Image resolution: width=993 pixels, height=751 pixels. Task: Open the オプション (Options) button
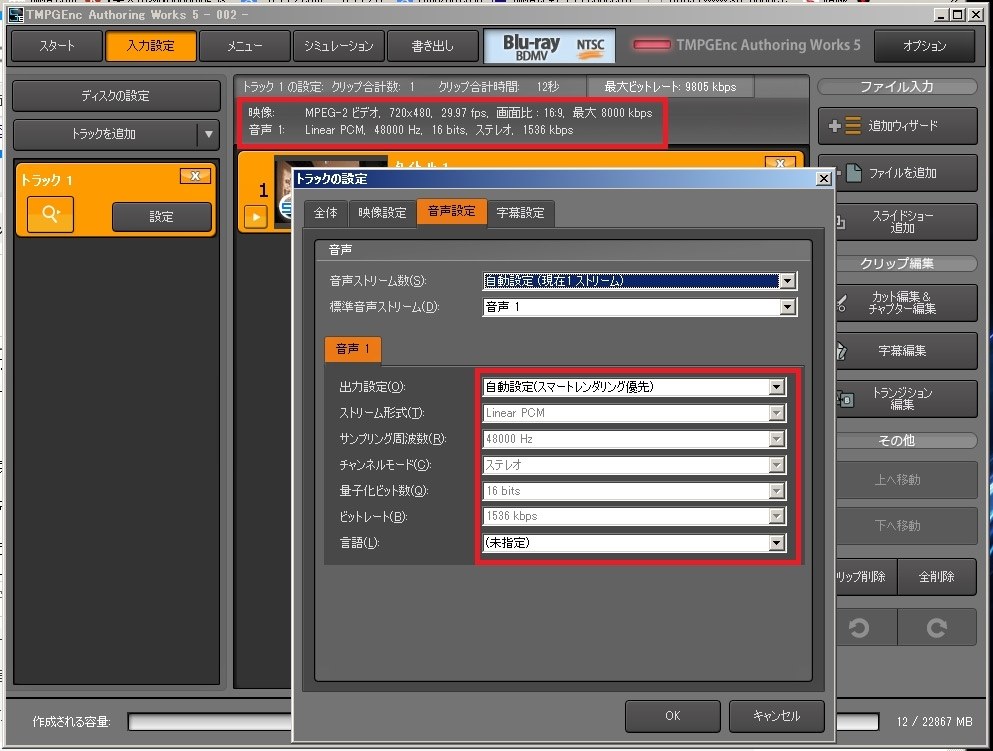tap(925, 46)
